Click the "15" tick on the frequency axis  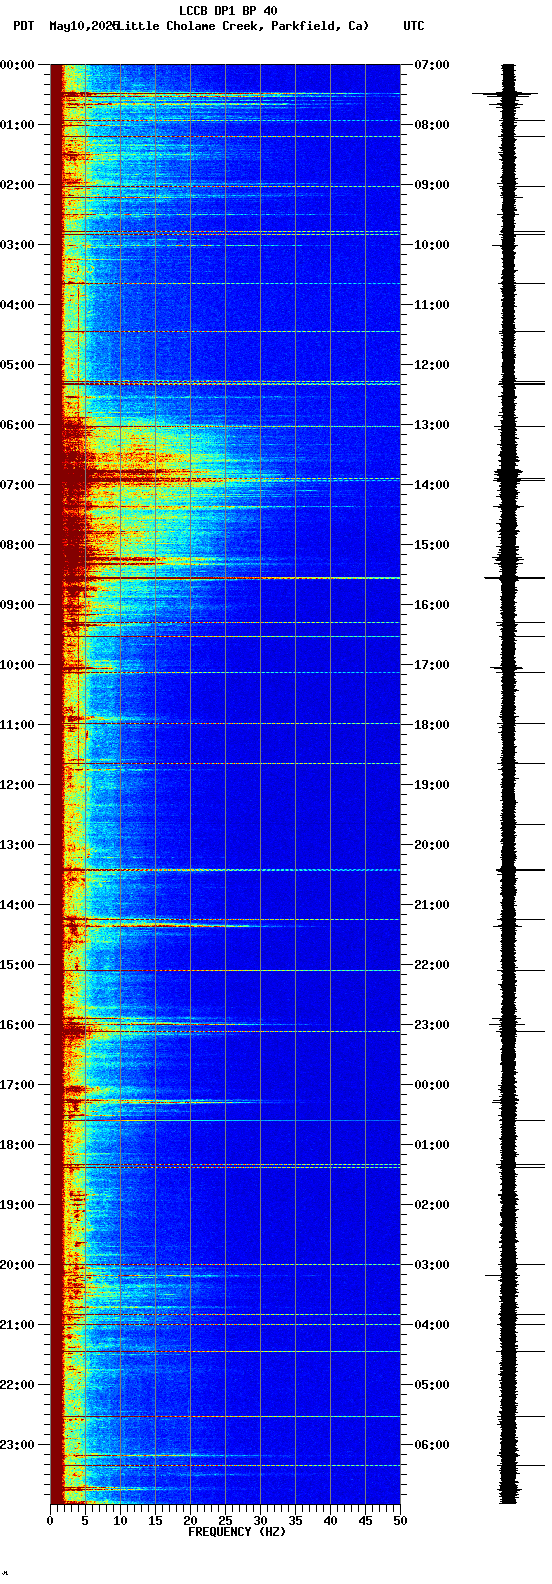point(155,1521)
